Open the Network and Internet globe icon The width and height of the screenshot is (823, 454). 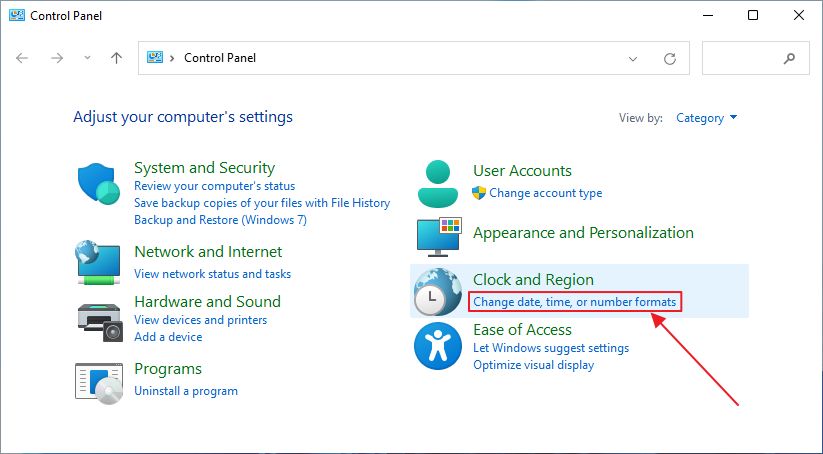tap(98, 262)
